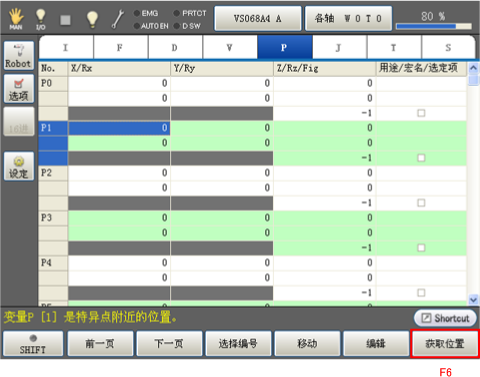The height and width of the screenshot is (377, 480).
Task: Switch to the S variable tab
Action: (448, 48)
